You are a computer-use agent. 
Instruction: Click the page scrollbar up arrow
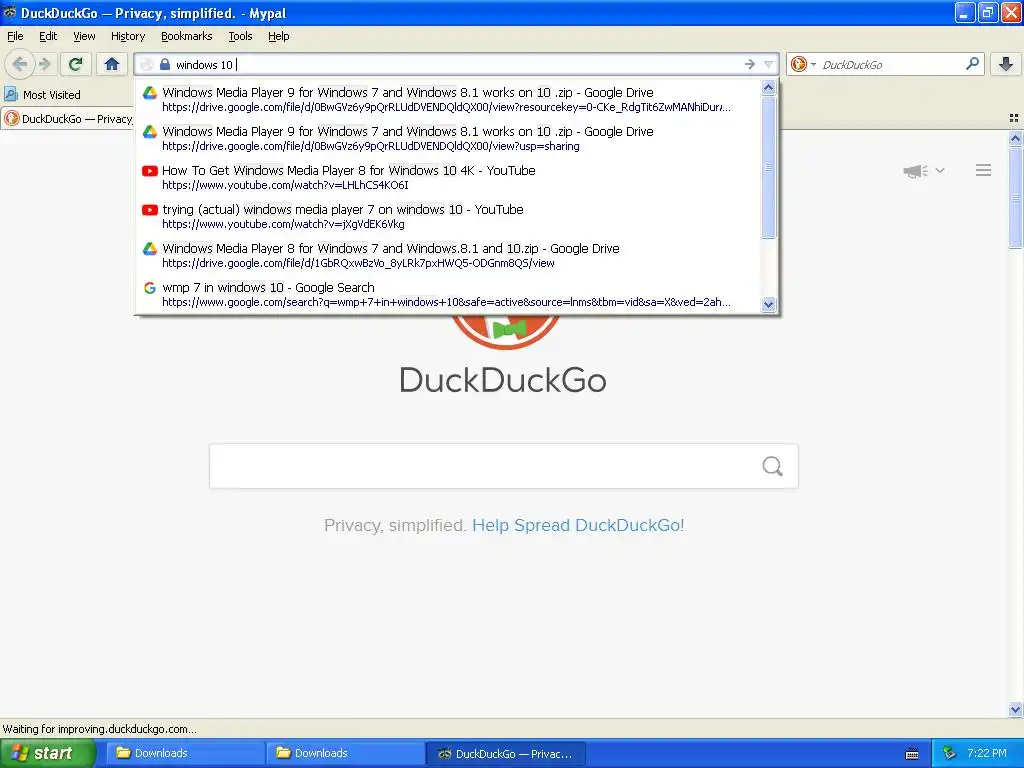tap(1015, 138)
